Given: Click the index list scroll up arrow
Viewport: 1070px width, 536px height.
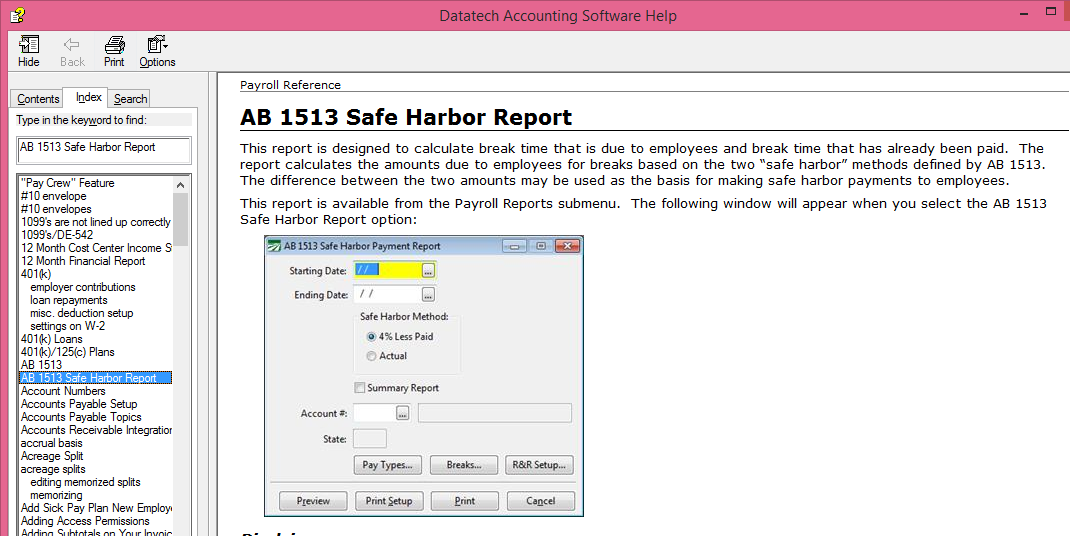Looking at the screenshot, I should (x=180, y=185).
